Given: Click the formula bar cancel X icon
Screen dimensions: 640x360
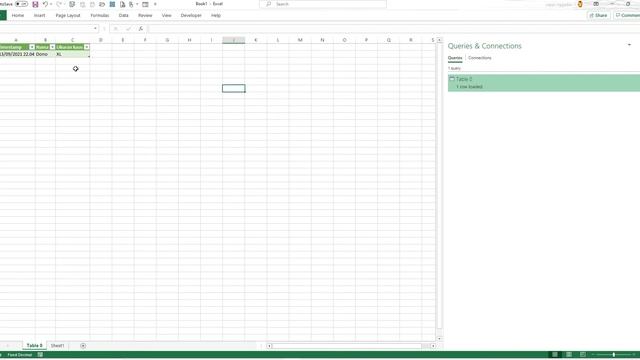Looking at the screenshot, I should coord(116,29).
